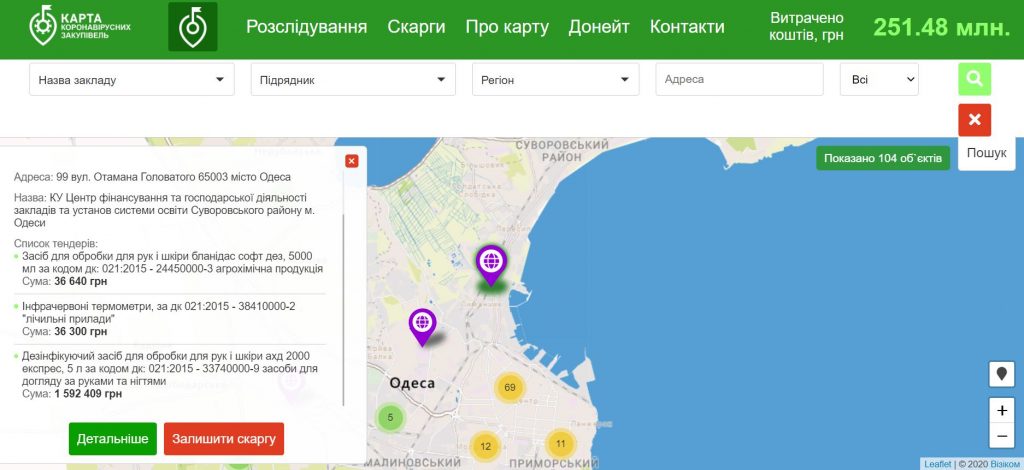The width and height of the screenshot is (1024, 470).
Task: Open Про карту menu item
Action: point(507,27)
